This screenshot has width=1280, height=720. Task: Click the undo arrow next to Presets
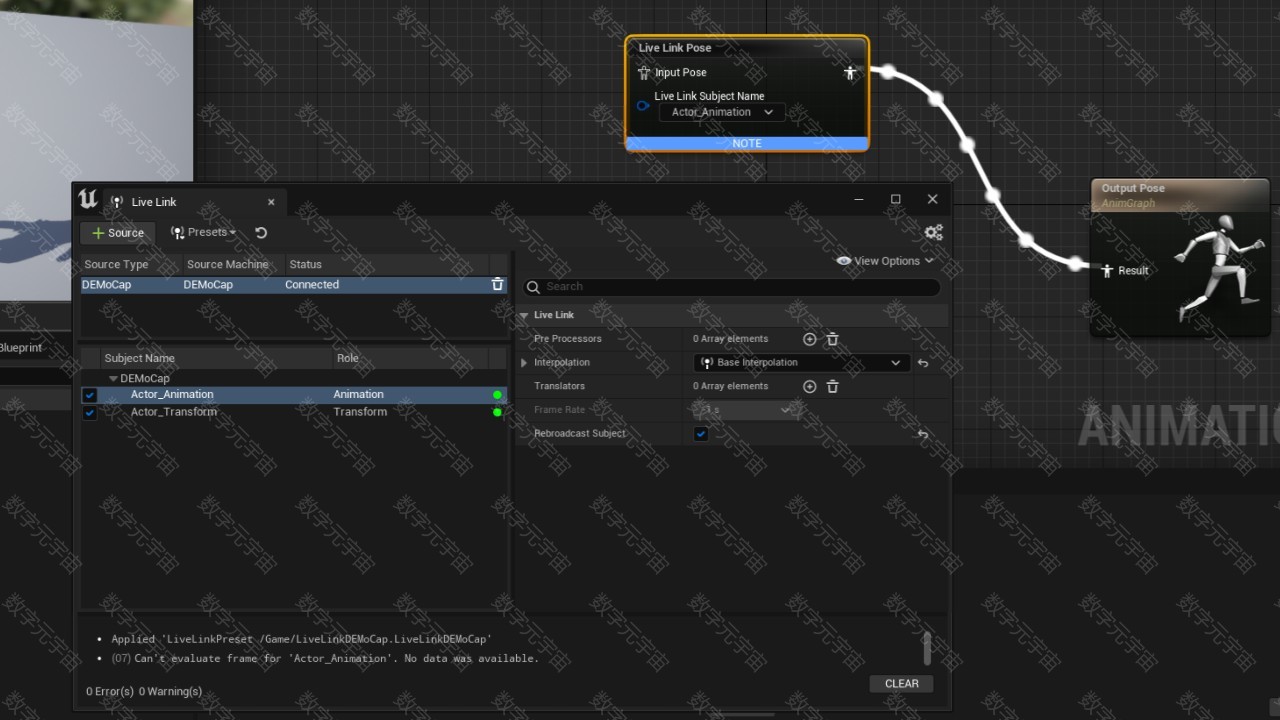pos(261,233)
